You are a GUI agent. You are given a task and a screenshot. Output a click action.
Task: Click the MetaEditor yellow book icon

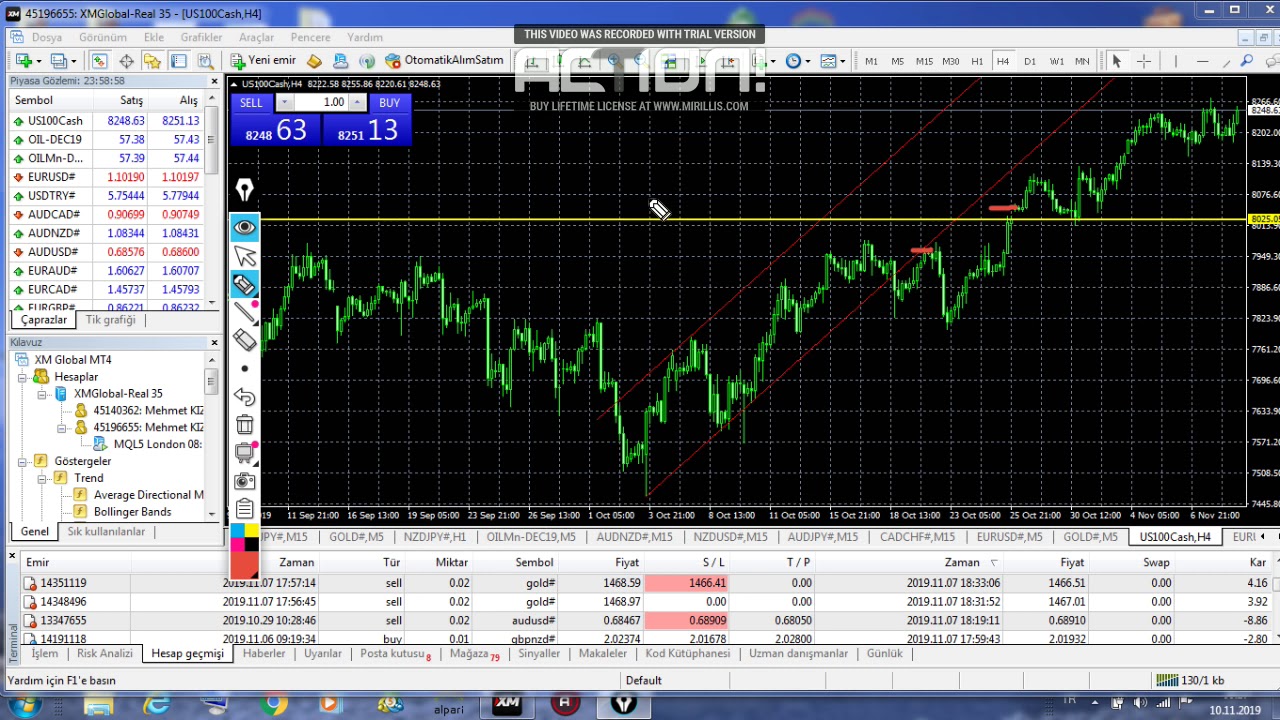[x=314, y=61]
